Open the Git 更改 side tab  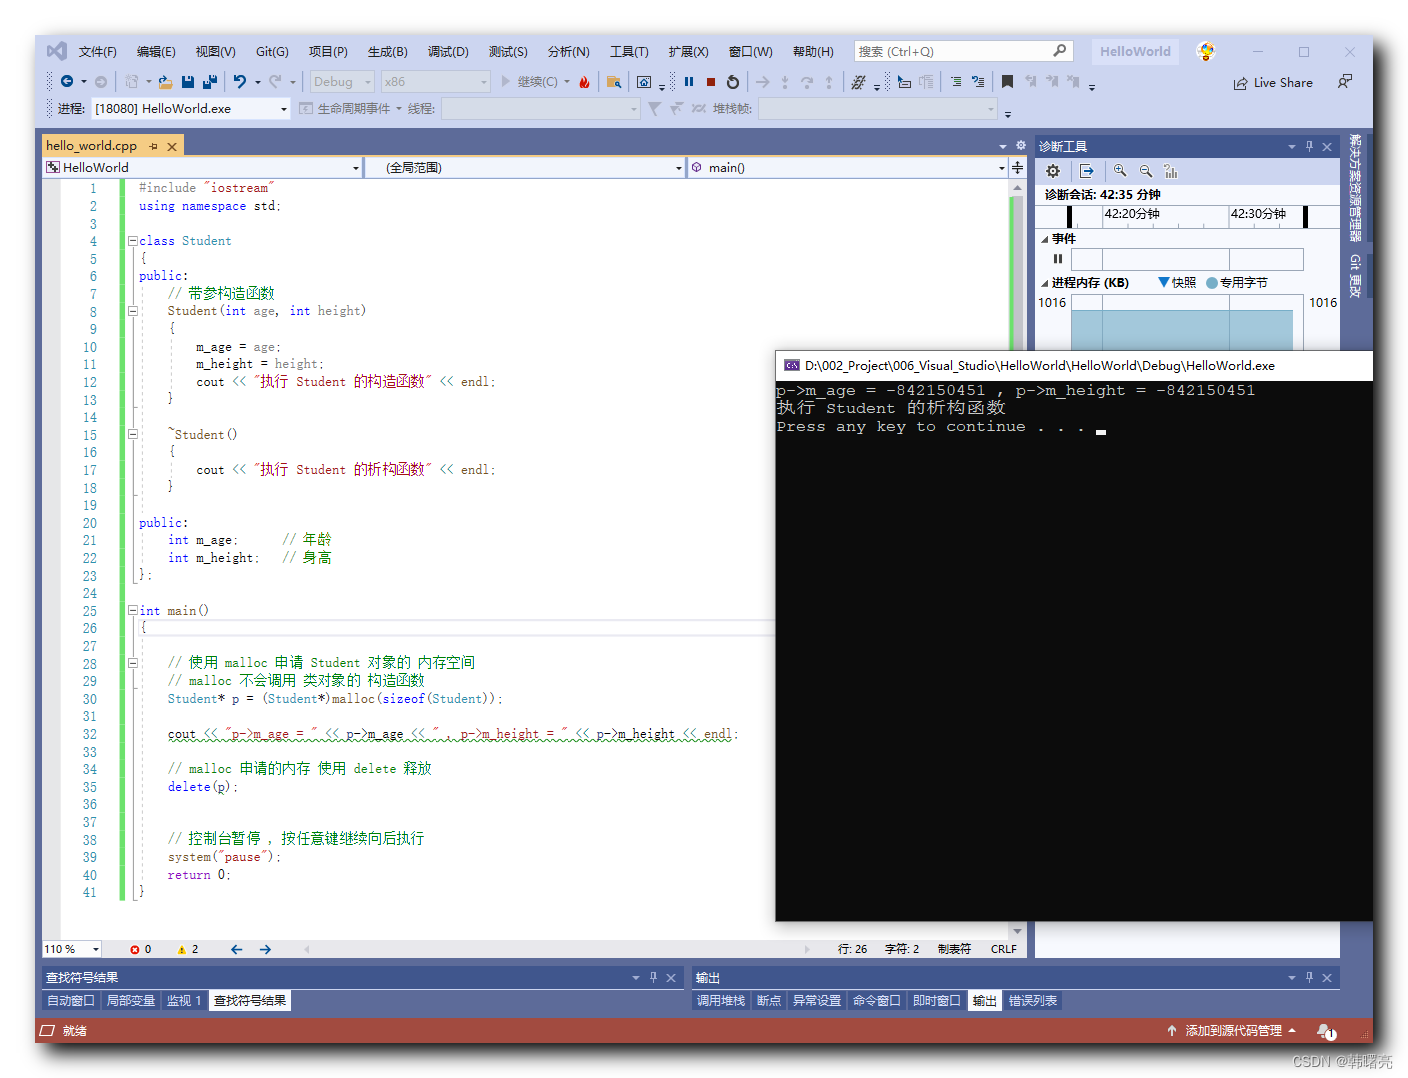(1355, 275)
